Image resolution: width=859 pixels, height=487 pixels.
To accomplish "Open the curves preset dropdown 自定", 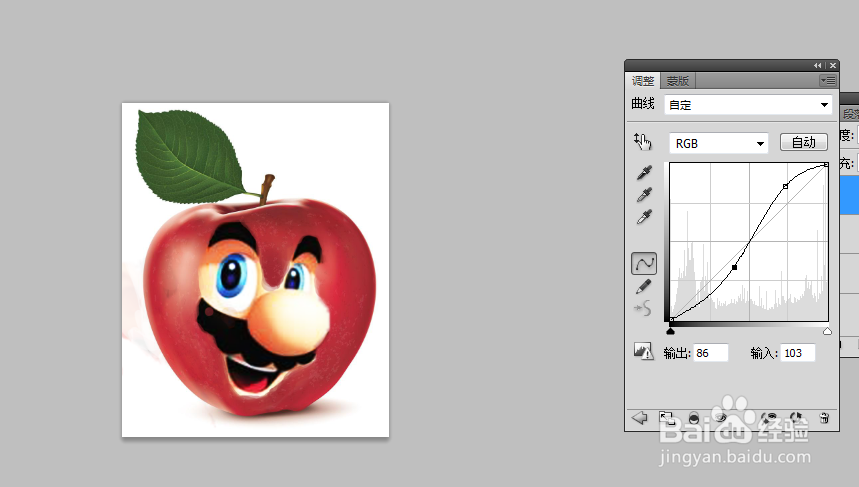I will click(748, 105).
